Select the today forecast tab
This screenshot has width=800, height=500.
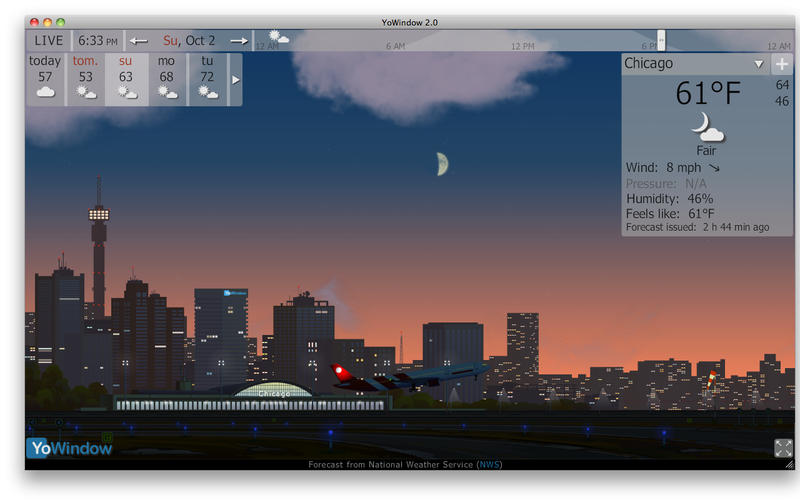(45, 79)
